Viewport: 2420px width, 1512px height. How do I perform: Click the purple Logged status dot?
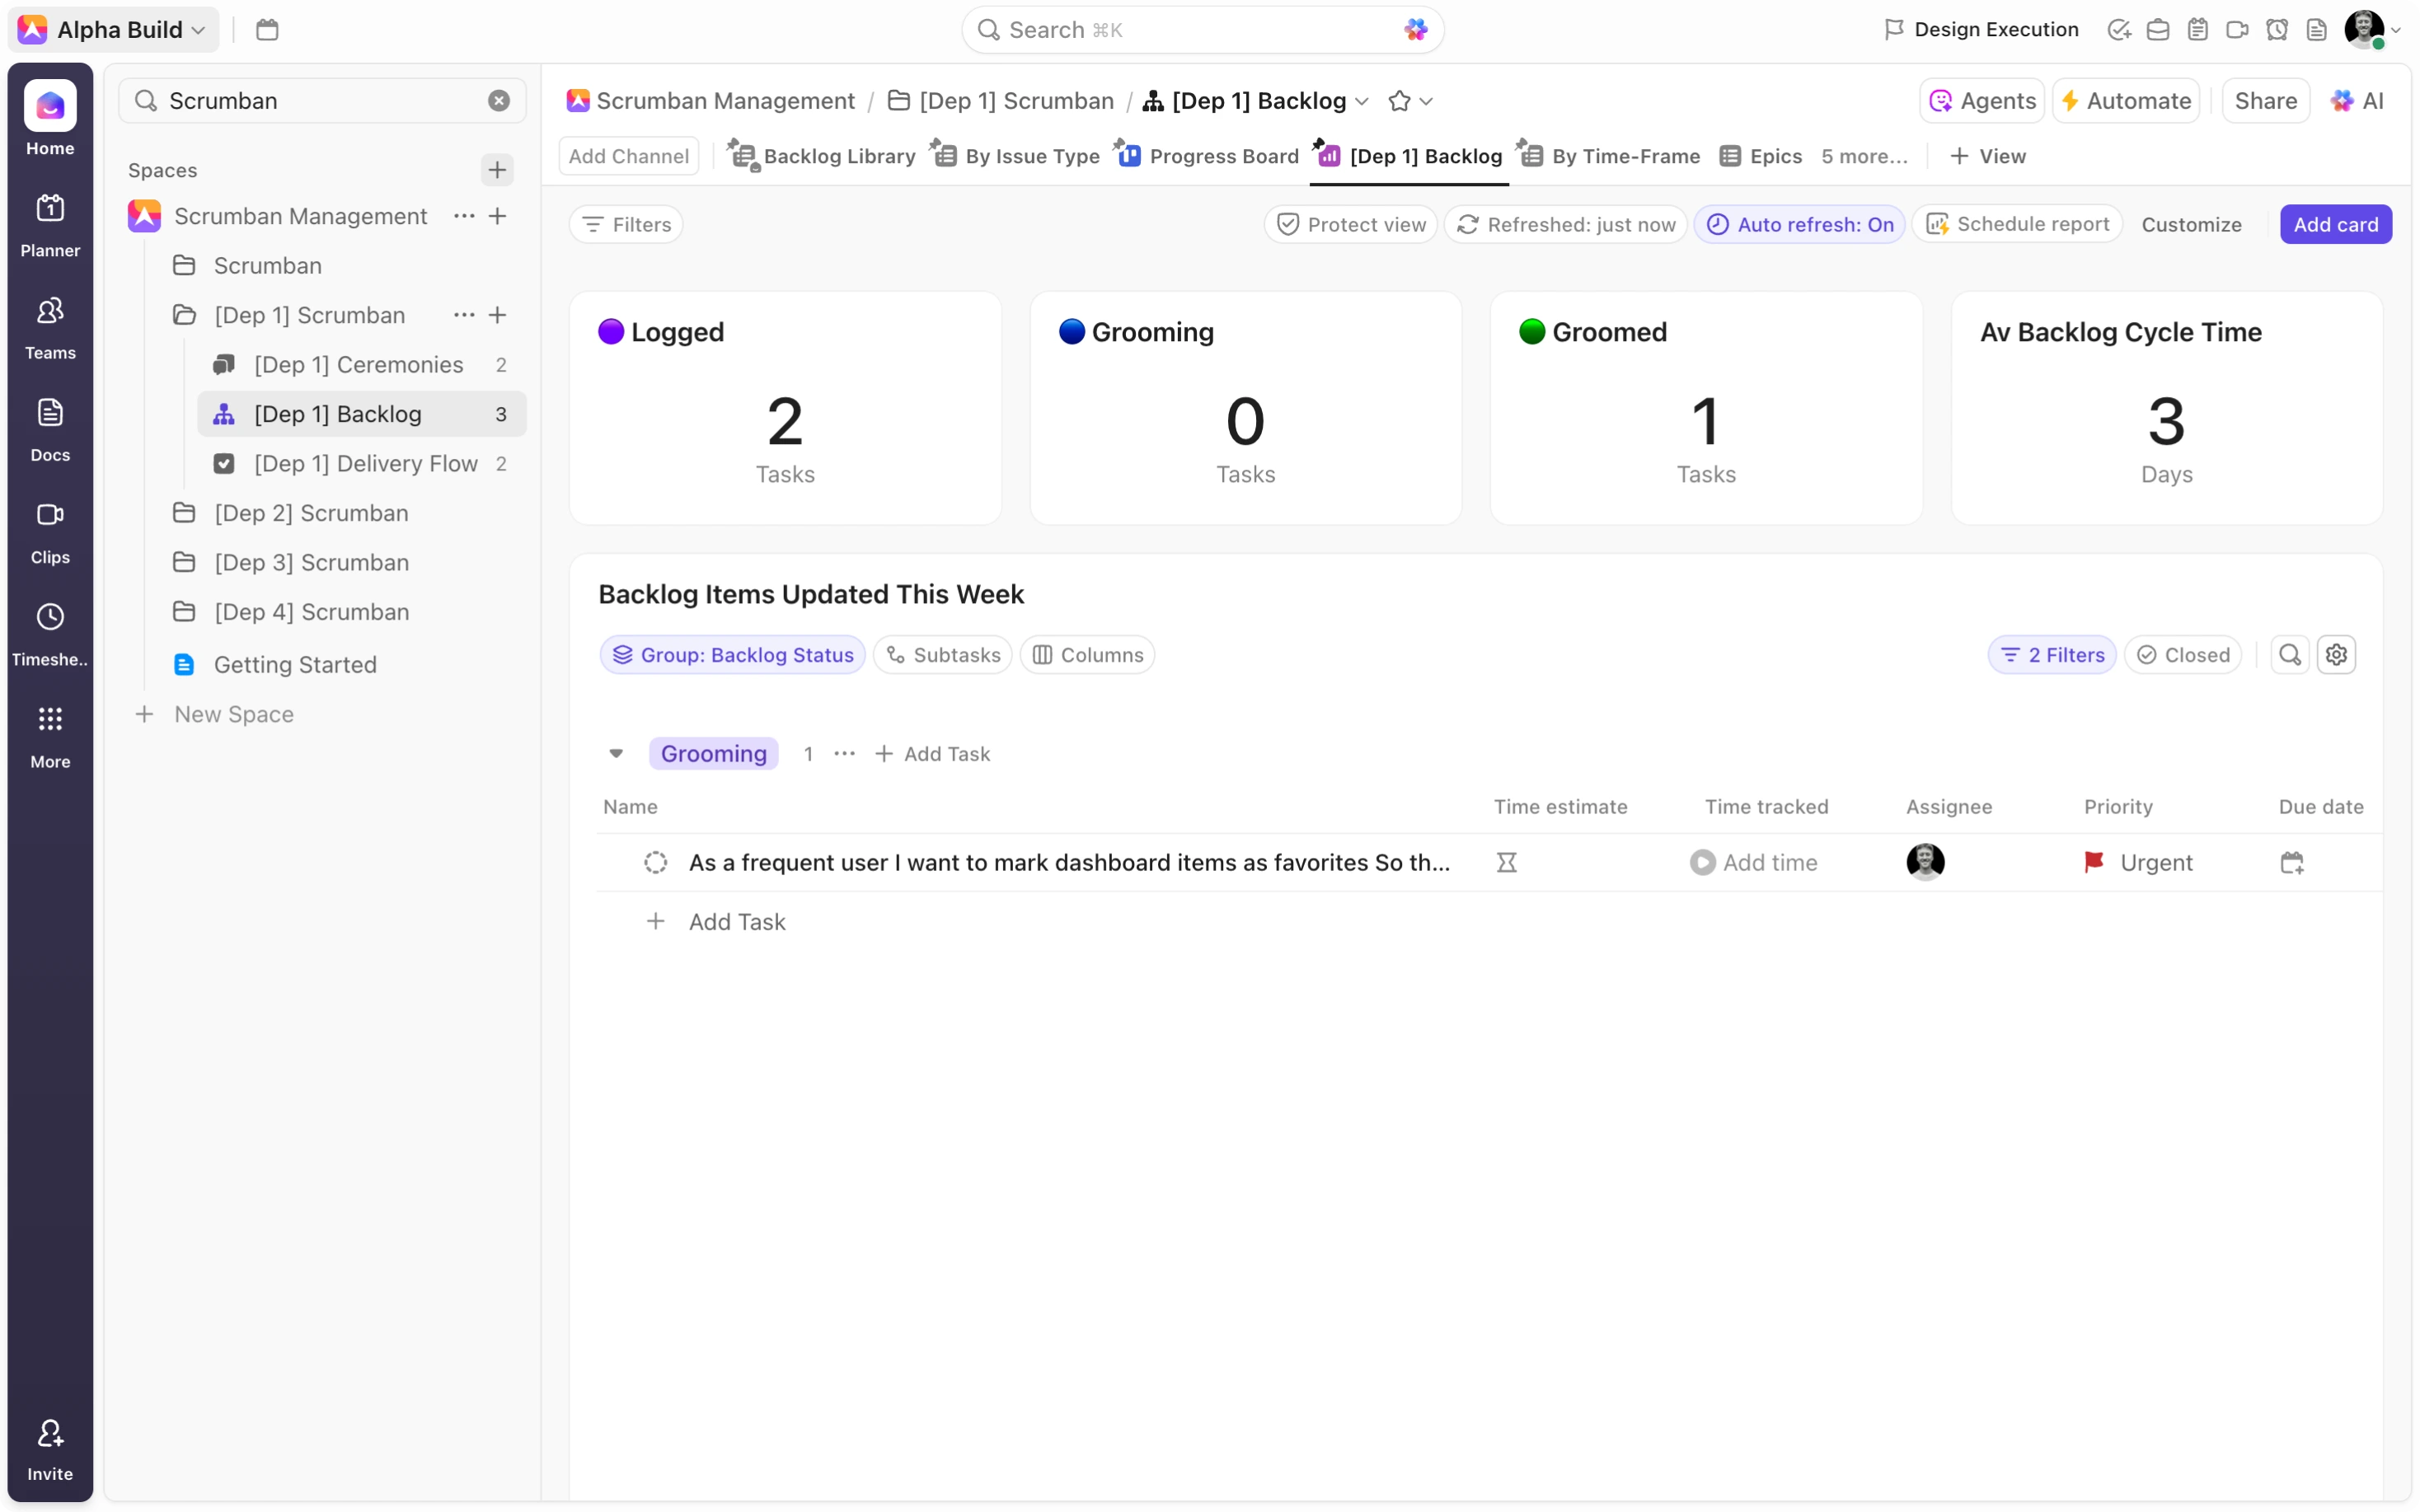tap(611, 331)
